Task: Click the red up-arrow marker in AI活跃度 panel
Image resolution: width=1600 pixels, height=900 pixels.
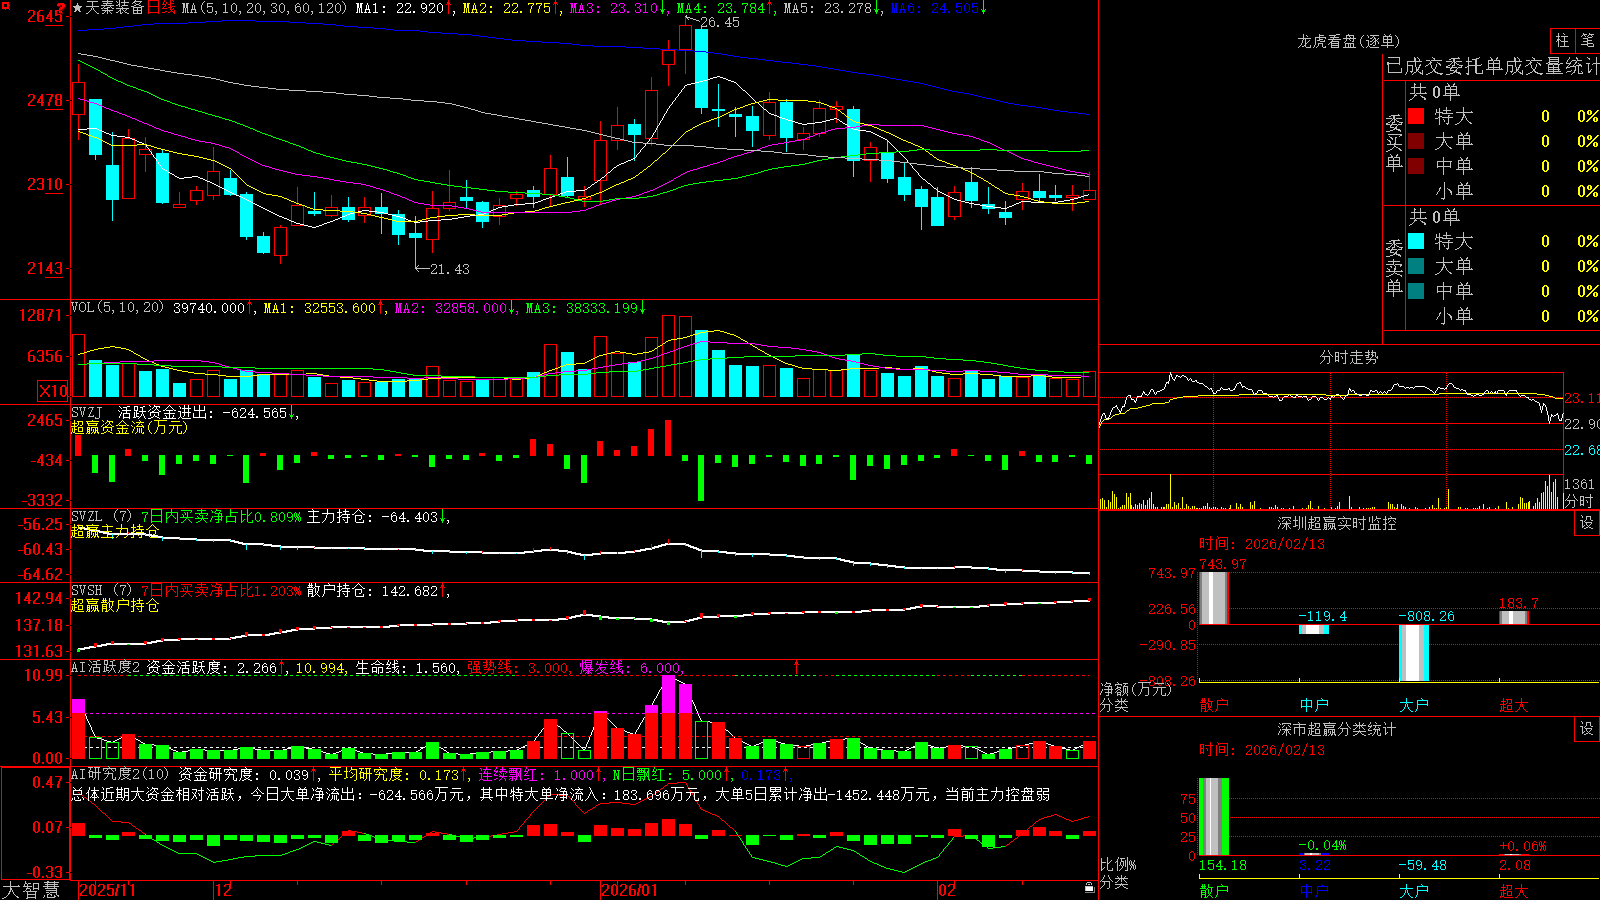Action: pos(797,666)
